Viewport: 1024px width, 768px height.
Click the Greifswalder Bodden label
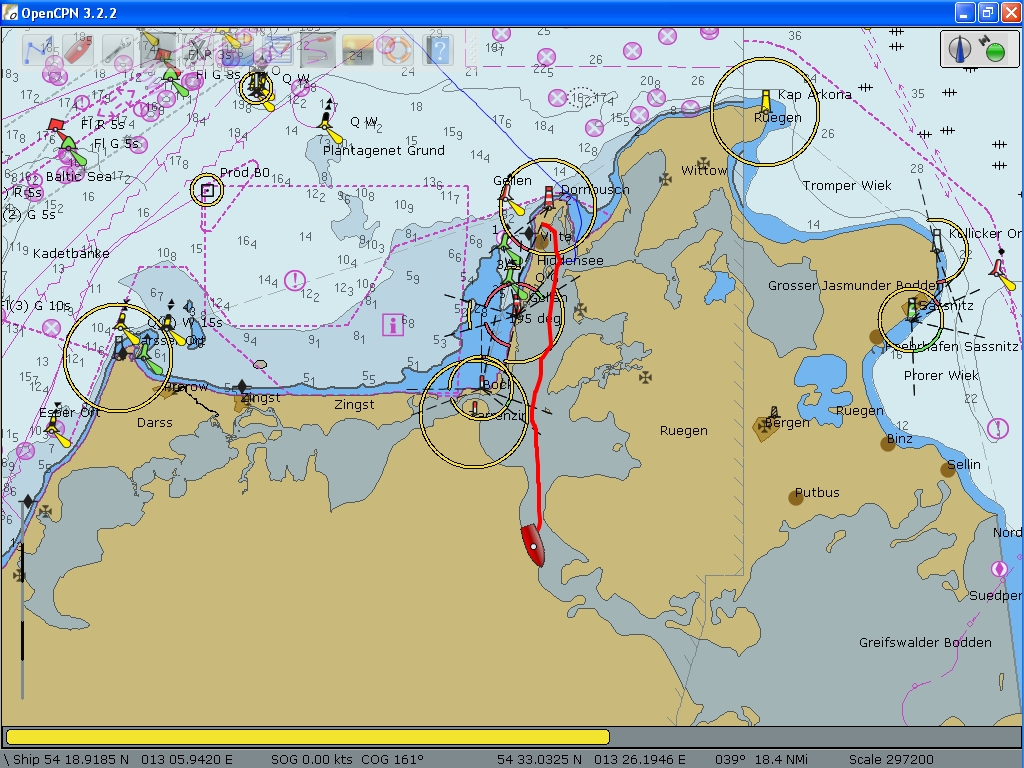tap(925, 643)
